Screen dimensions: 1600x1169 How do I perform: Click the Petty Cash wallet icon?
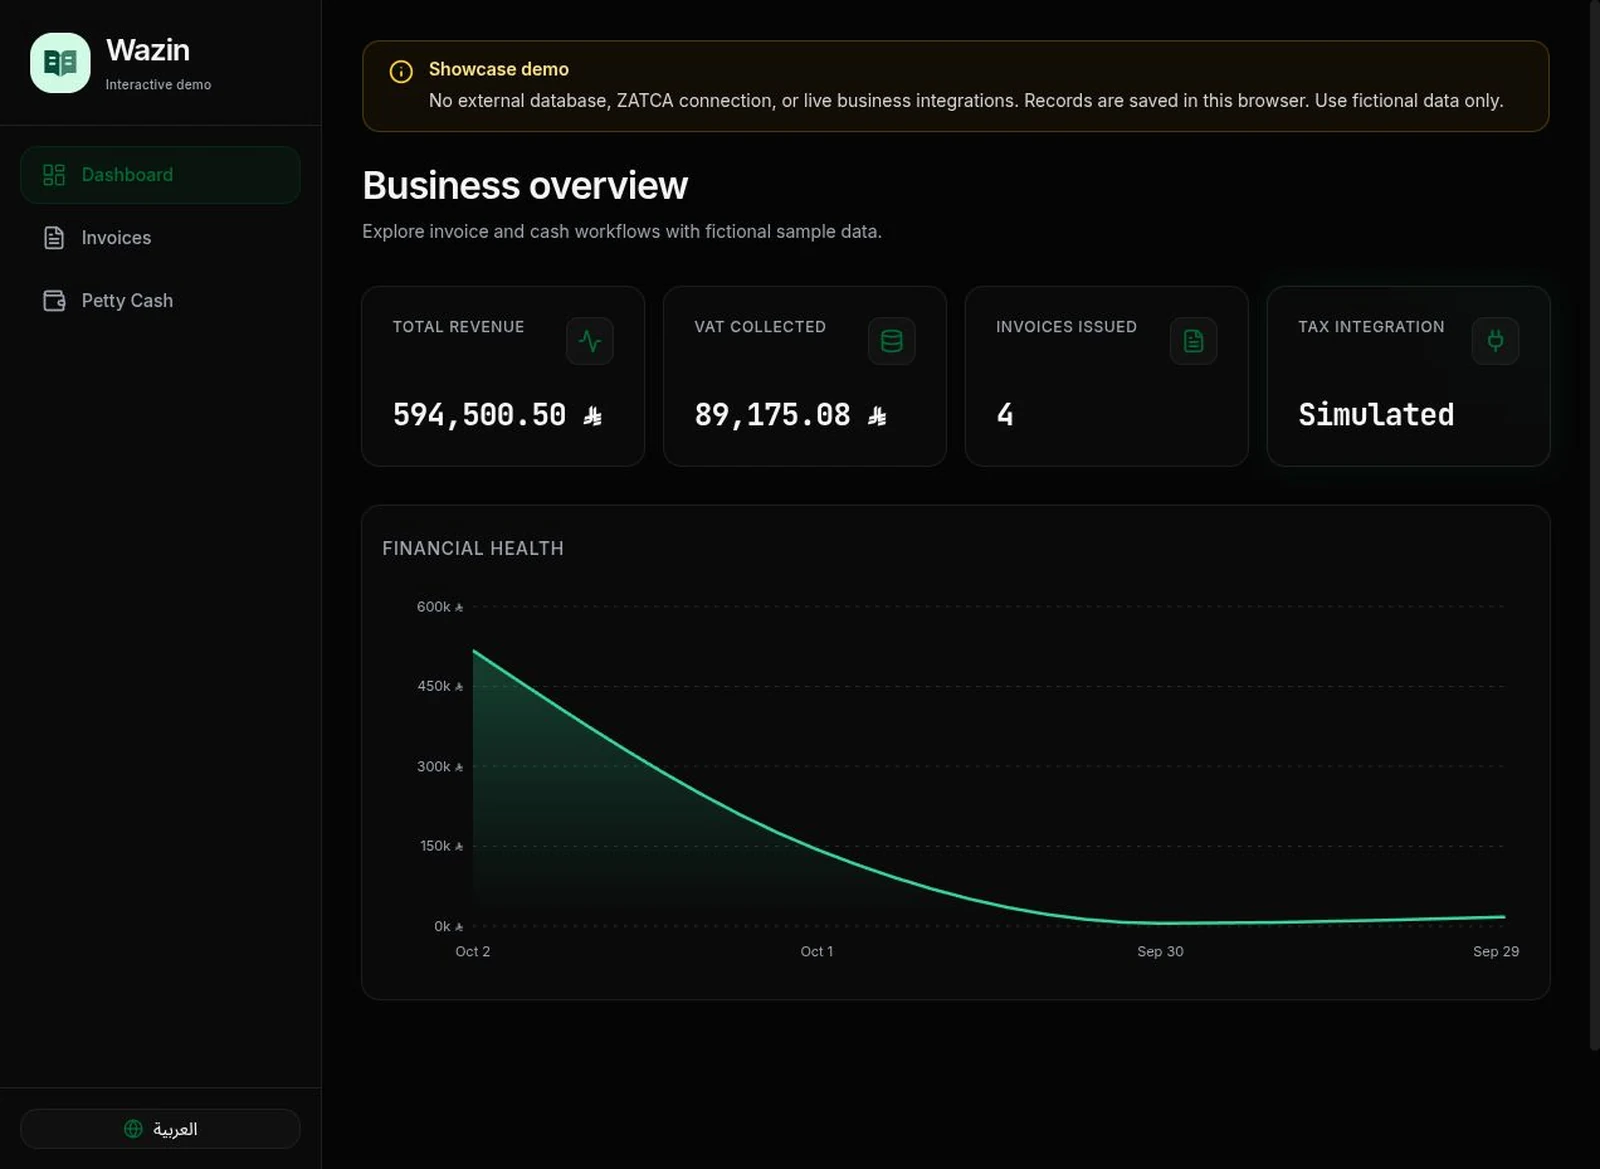click(54, 301)
